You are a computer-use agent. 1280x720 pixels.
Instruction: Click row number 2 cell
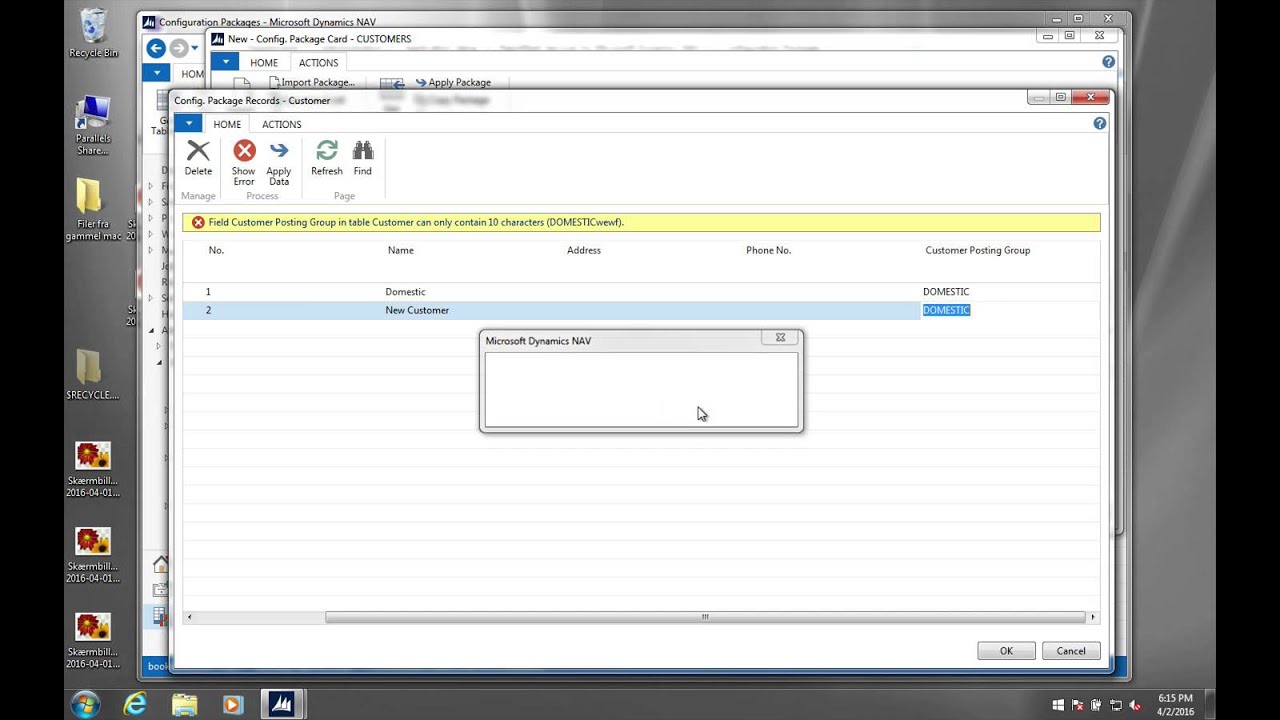click(208, 310)
